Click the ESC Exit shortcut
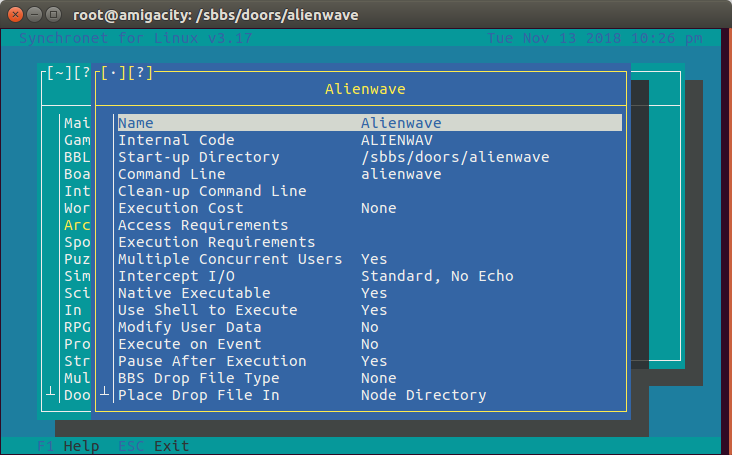Screen dimensions: 732x455 click(154, 446)
